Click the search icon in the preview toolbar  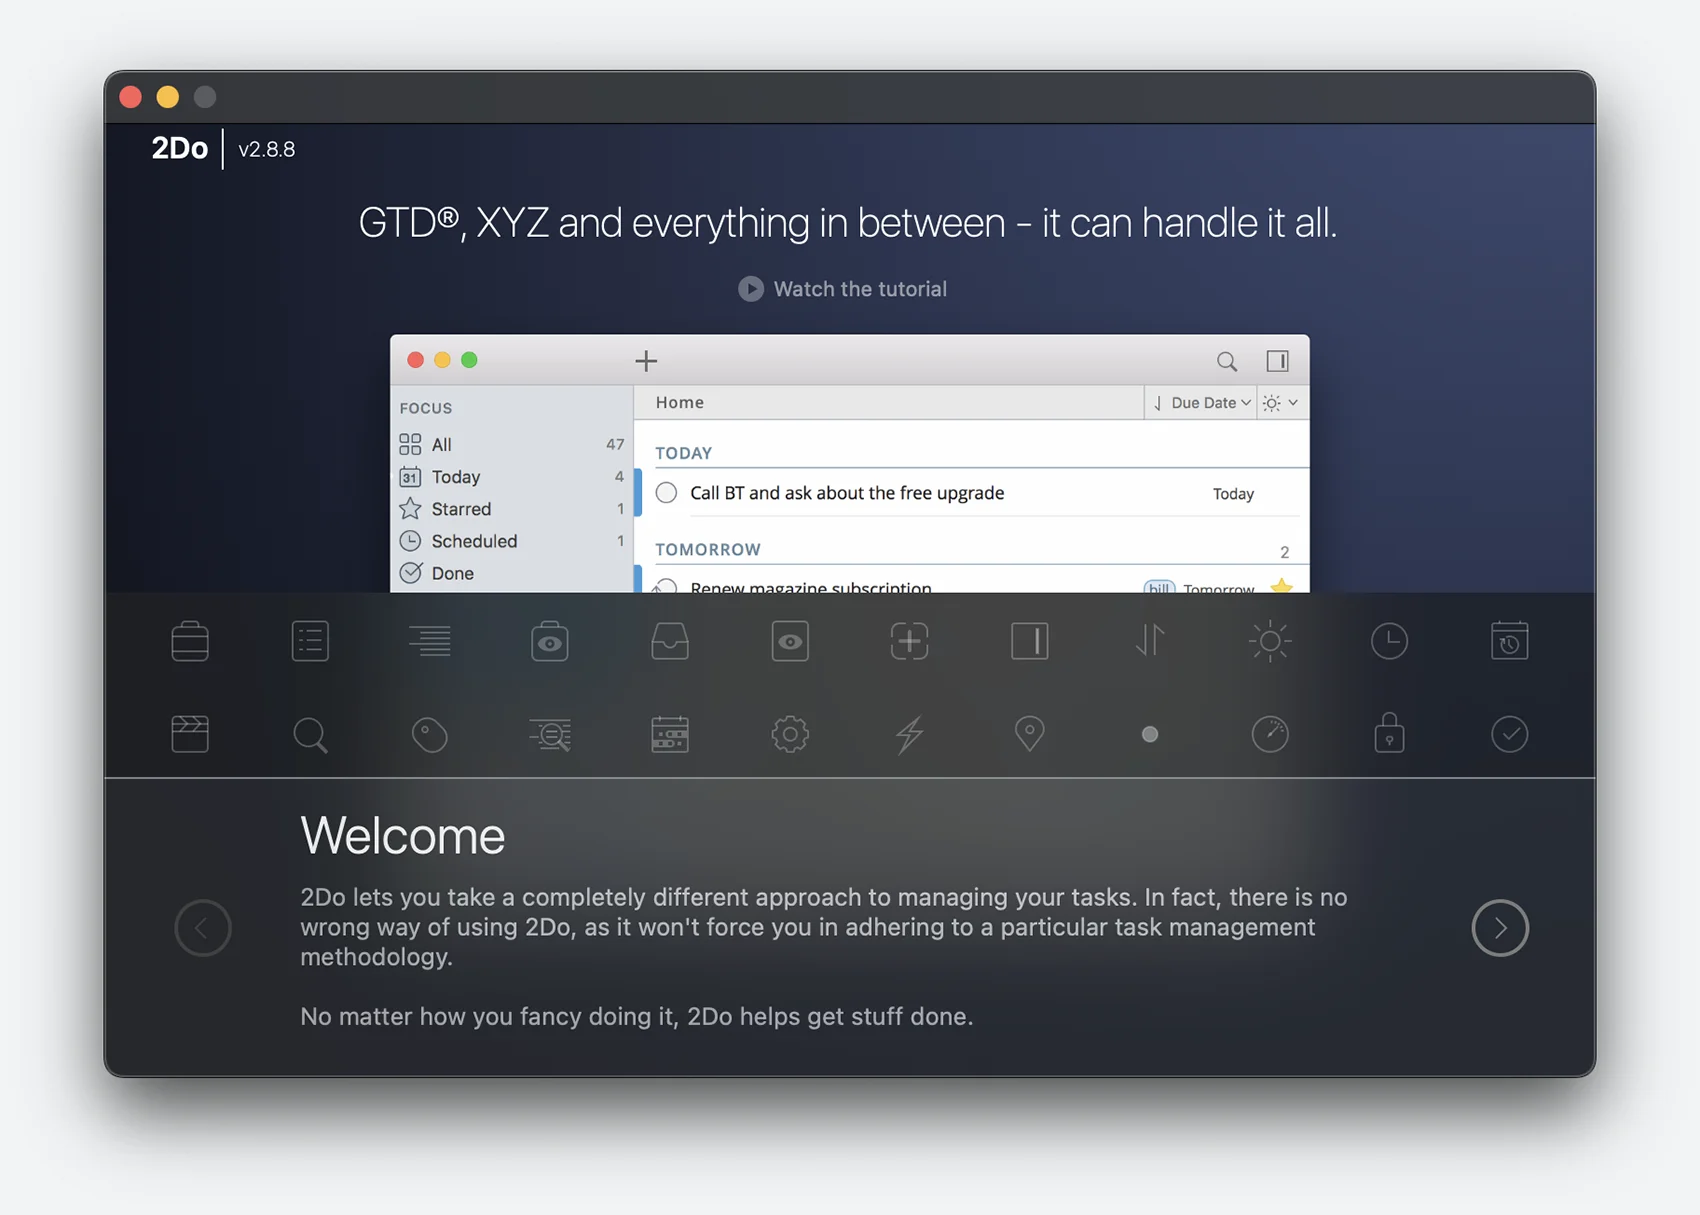pos(1227,361)
